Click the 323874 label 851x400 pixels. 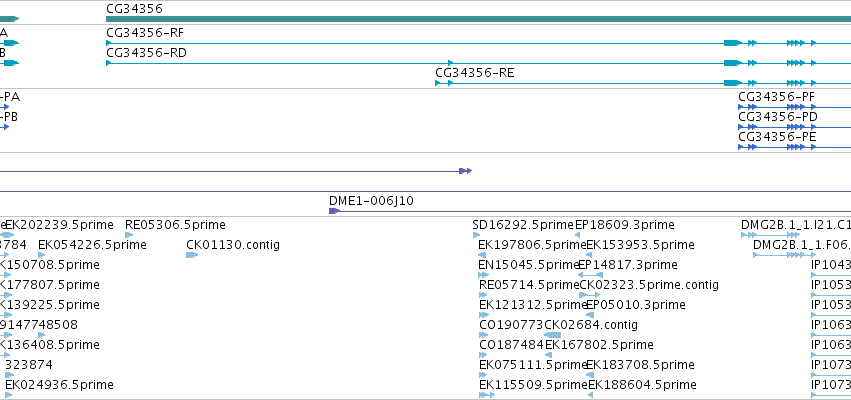[x=29, y=366]
